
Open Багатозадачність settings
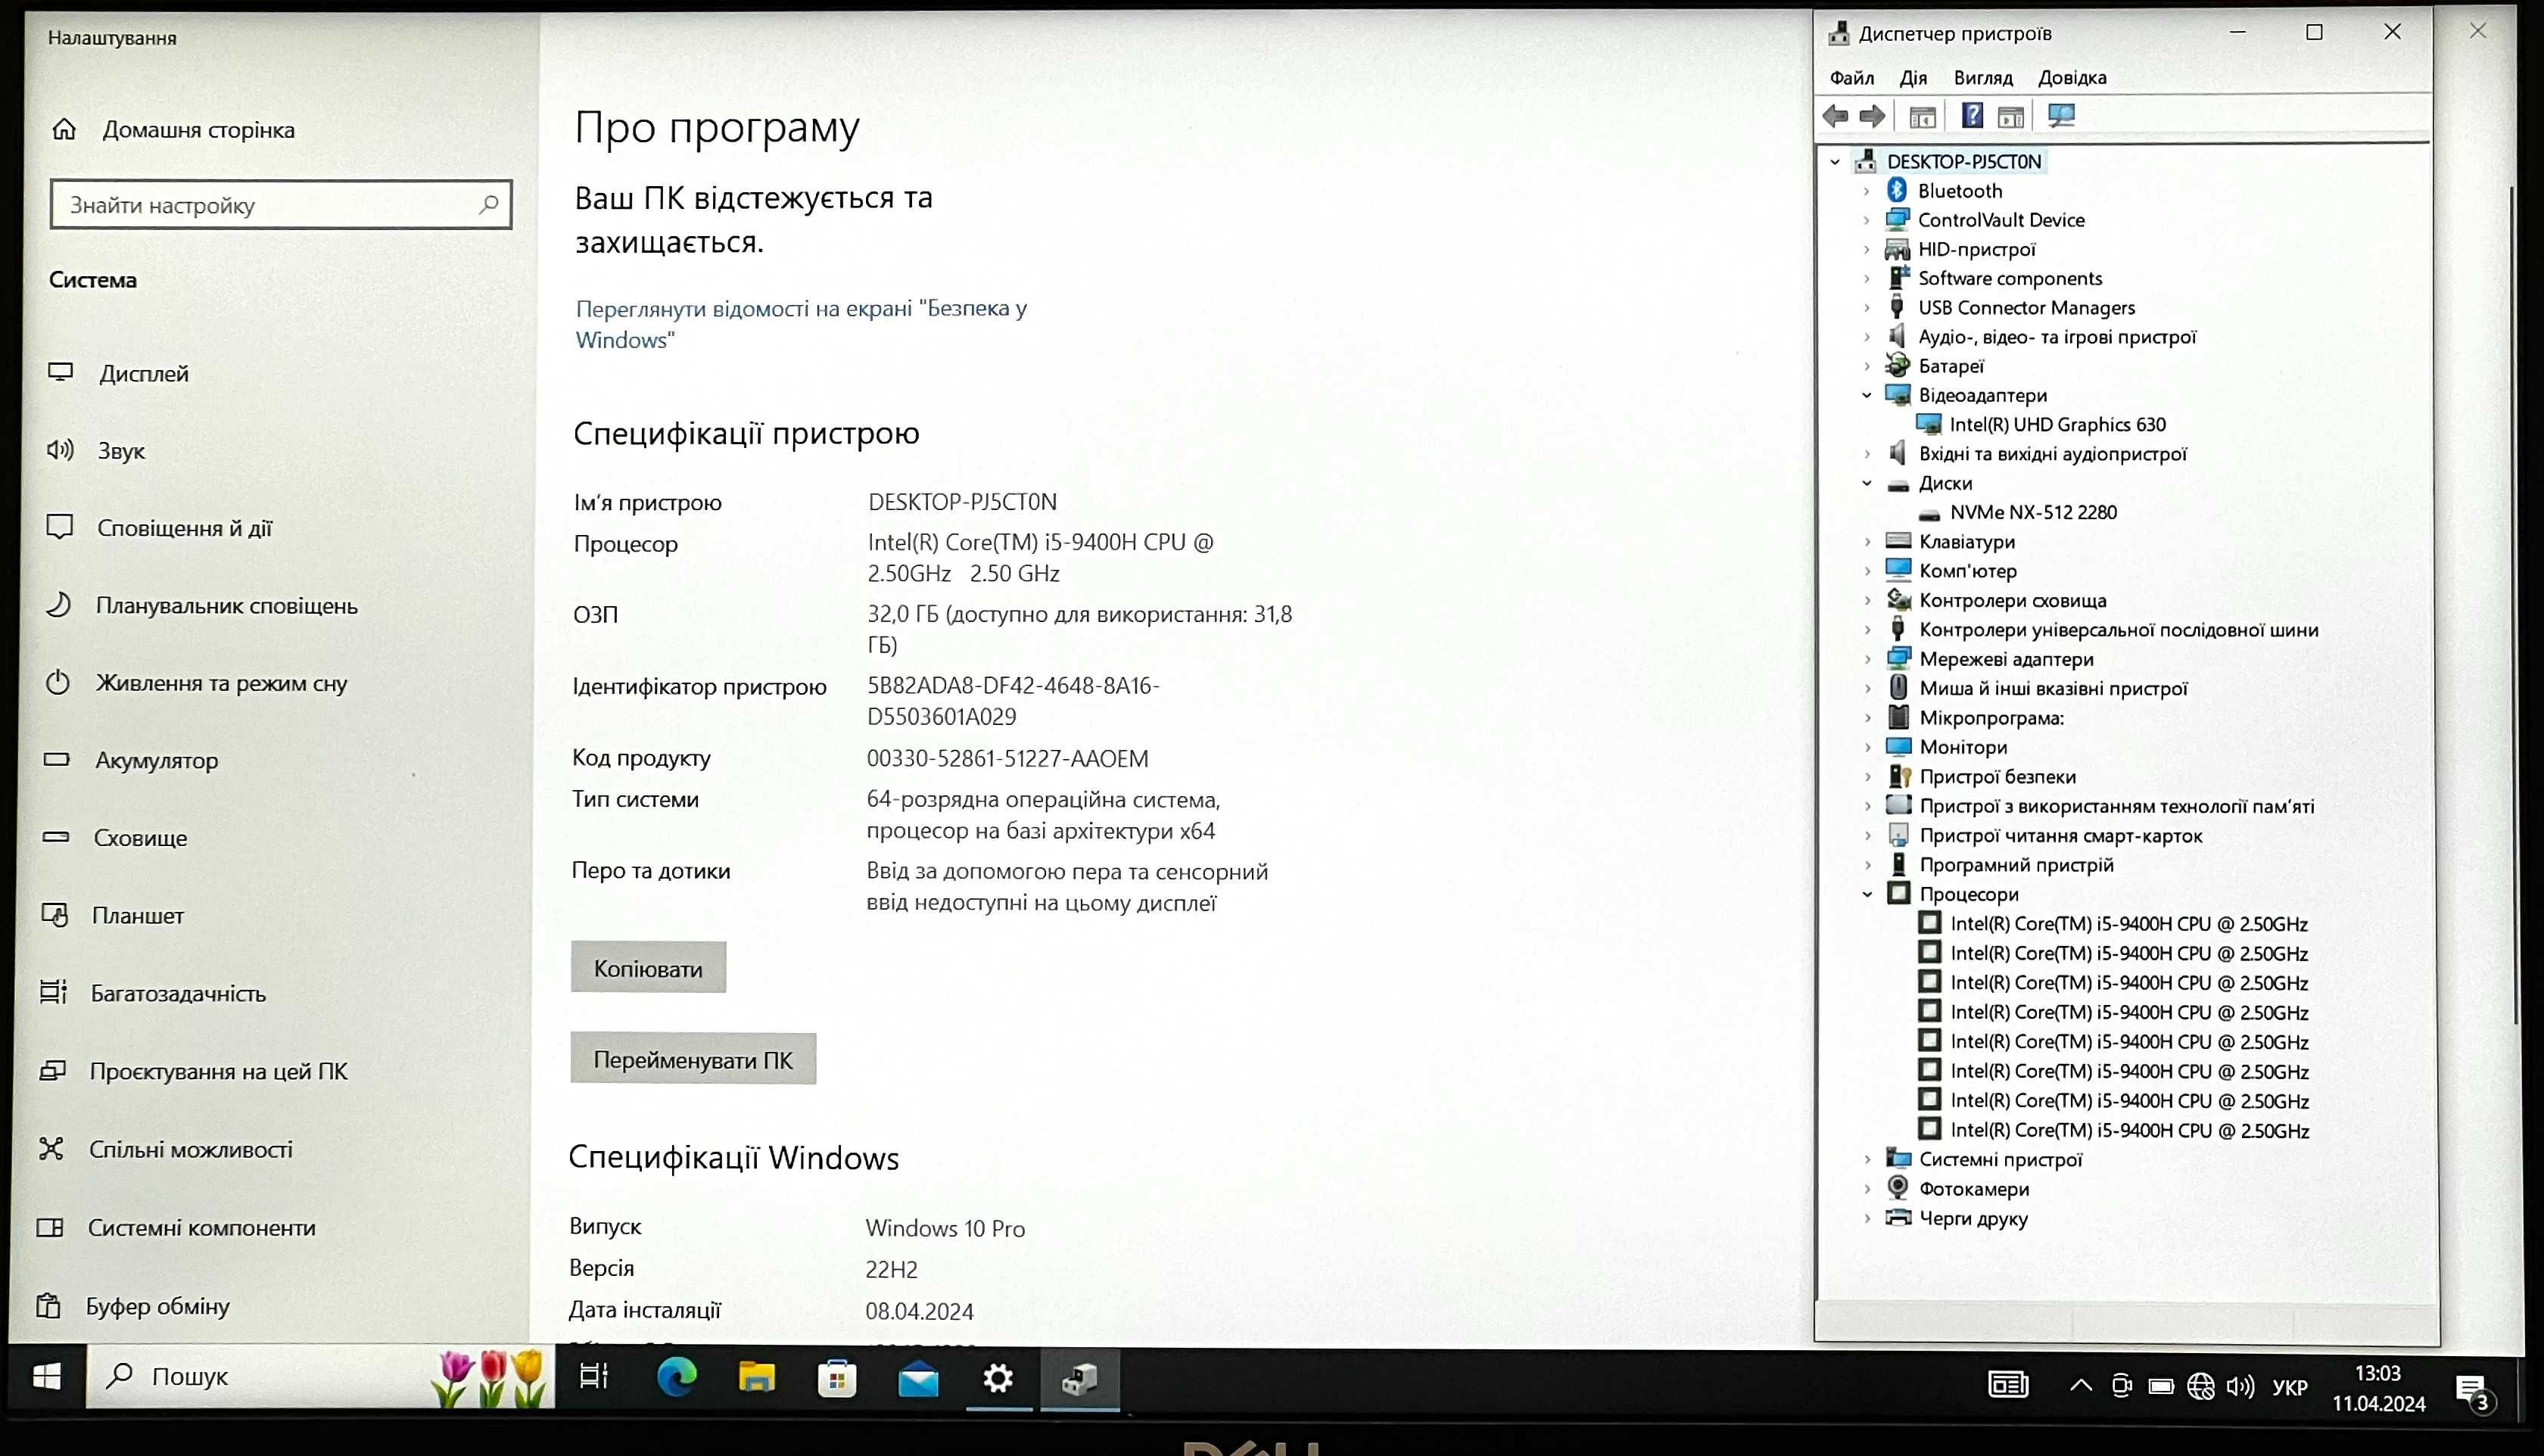(x=178, y=994)
